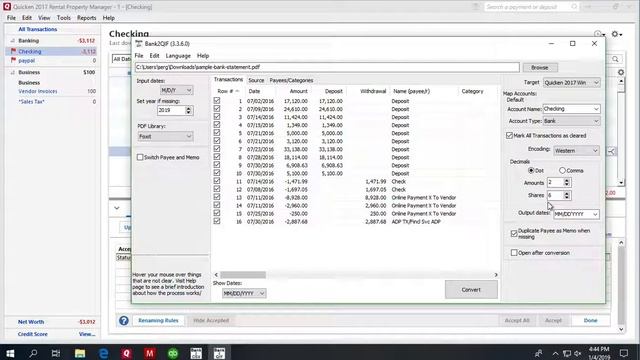Image resolution: width=640 pixels, height=360 pixels.
Task: Click the horizontal scrollbar thumb under transactions
Action: [243, 275]
